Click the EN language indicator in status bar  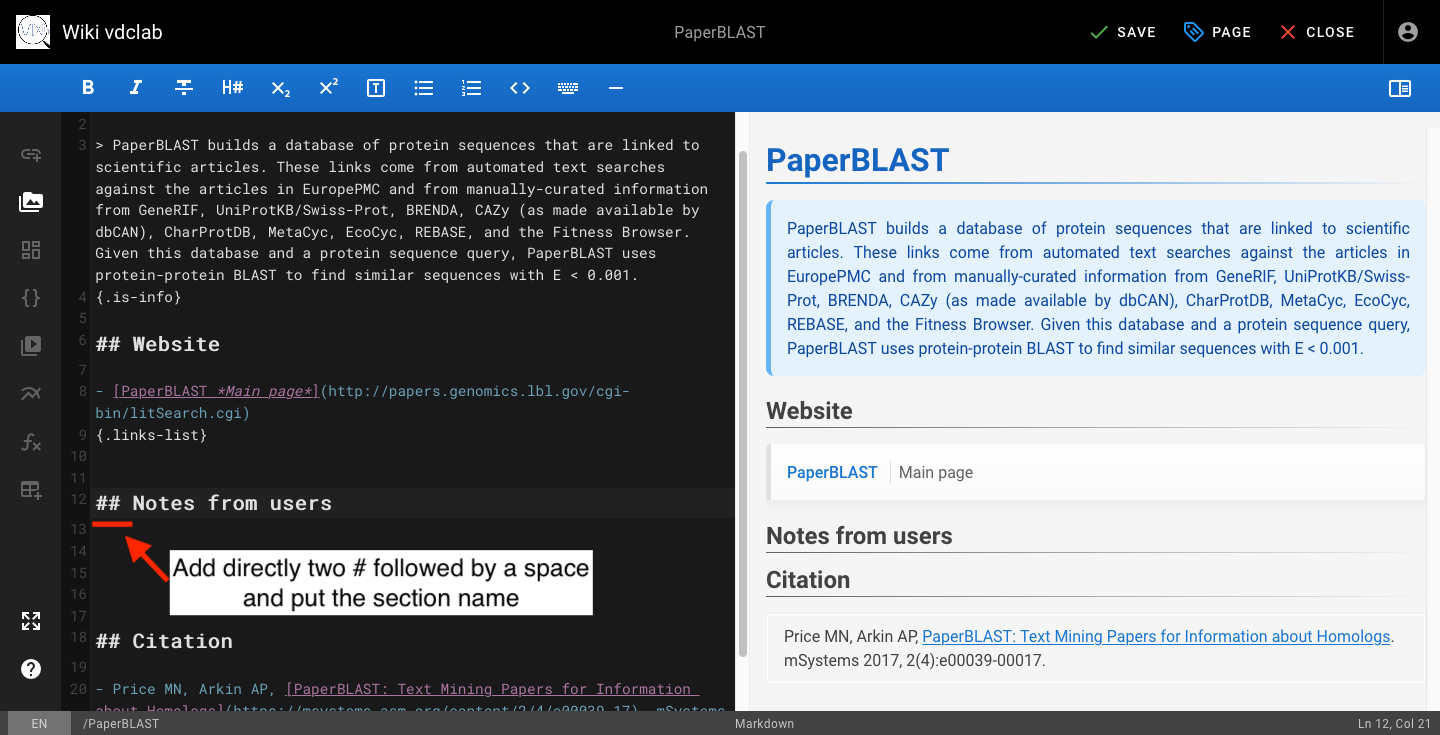[x=39, y=723]
